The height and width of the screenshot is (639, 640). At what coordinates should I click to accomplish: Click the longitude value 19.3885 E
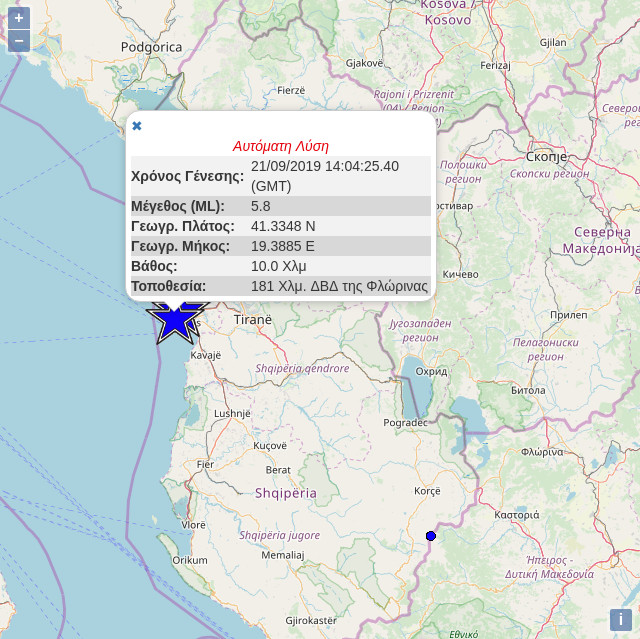(x=282, y=246)
